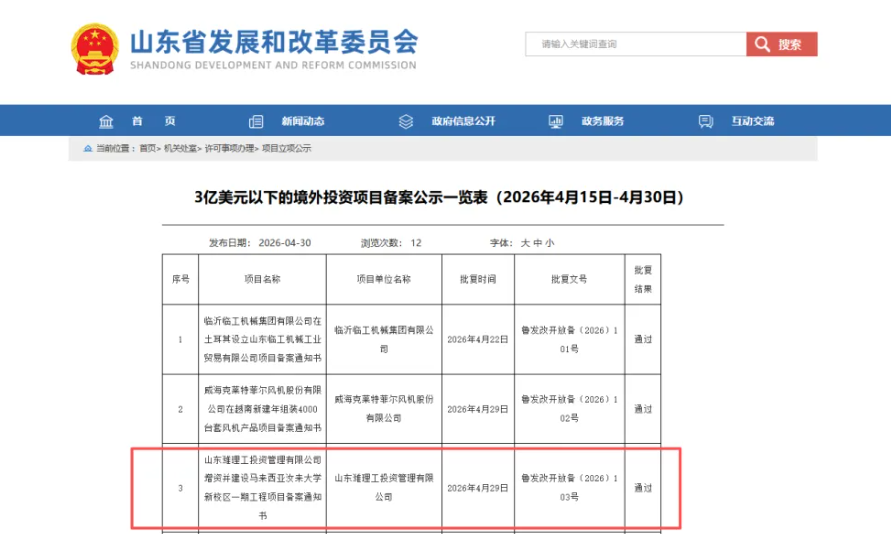Click document number ending 103号

pyautogui.click(x=569, y=487)
